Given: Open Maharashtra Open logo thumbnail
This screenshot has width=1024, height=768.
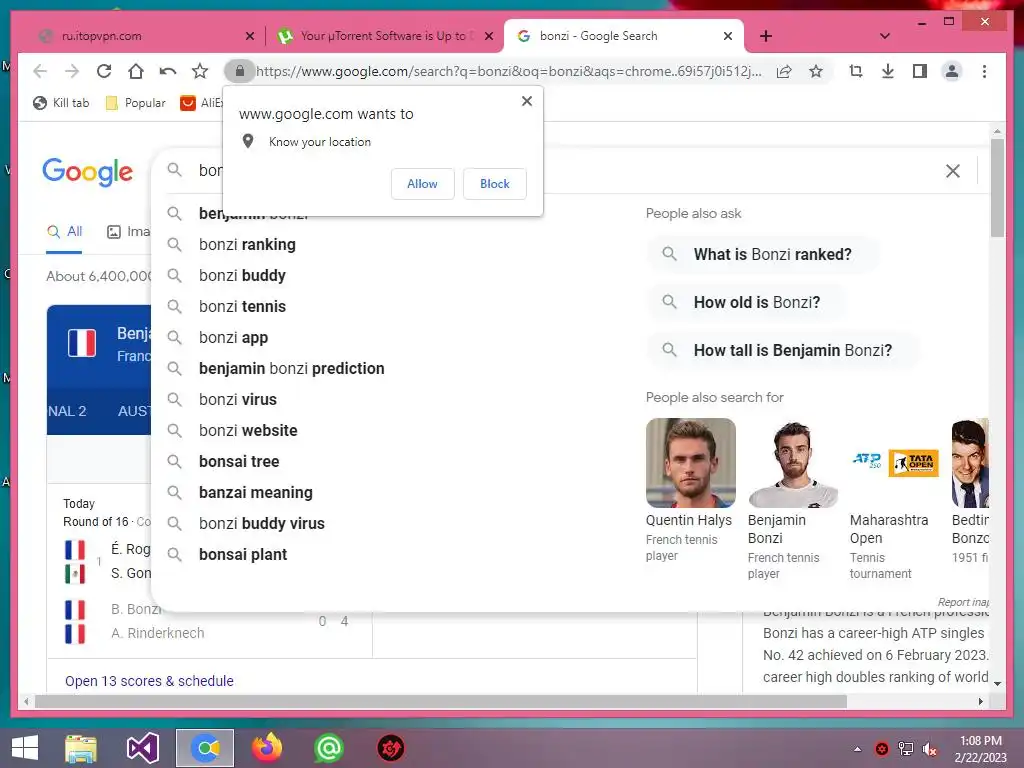Looking at the screenshot, I should tap(894, 463).
